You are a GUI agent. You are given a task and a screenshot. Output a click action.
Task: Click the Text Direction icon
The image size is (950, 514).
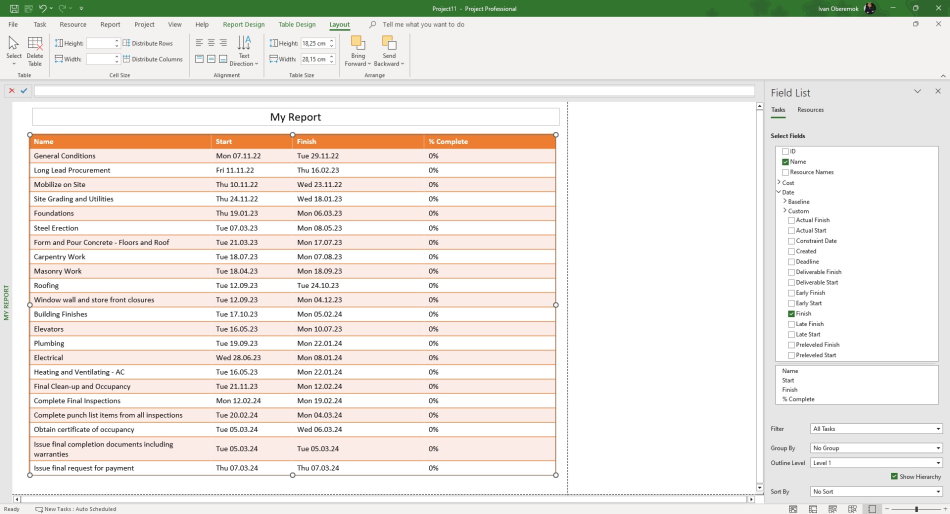pyautogui.click(x=244, y=42)
